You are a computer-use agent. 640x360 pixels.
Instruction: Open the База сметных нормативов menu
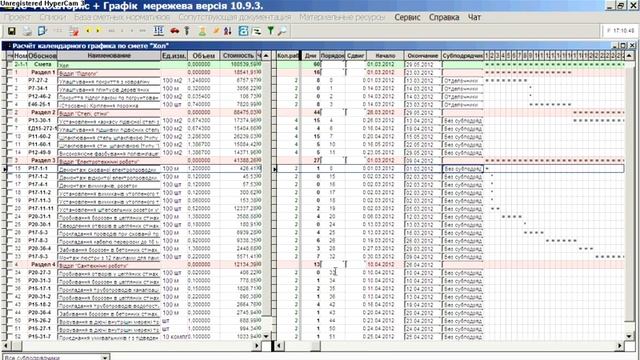pos(122,17)
